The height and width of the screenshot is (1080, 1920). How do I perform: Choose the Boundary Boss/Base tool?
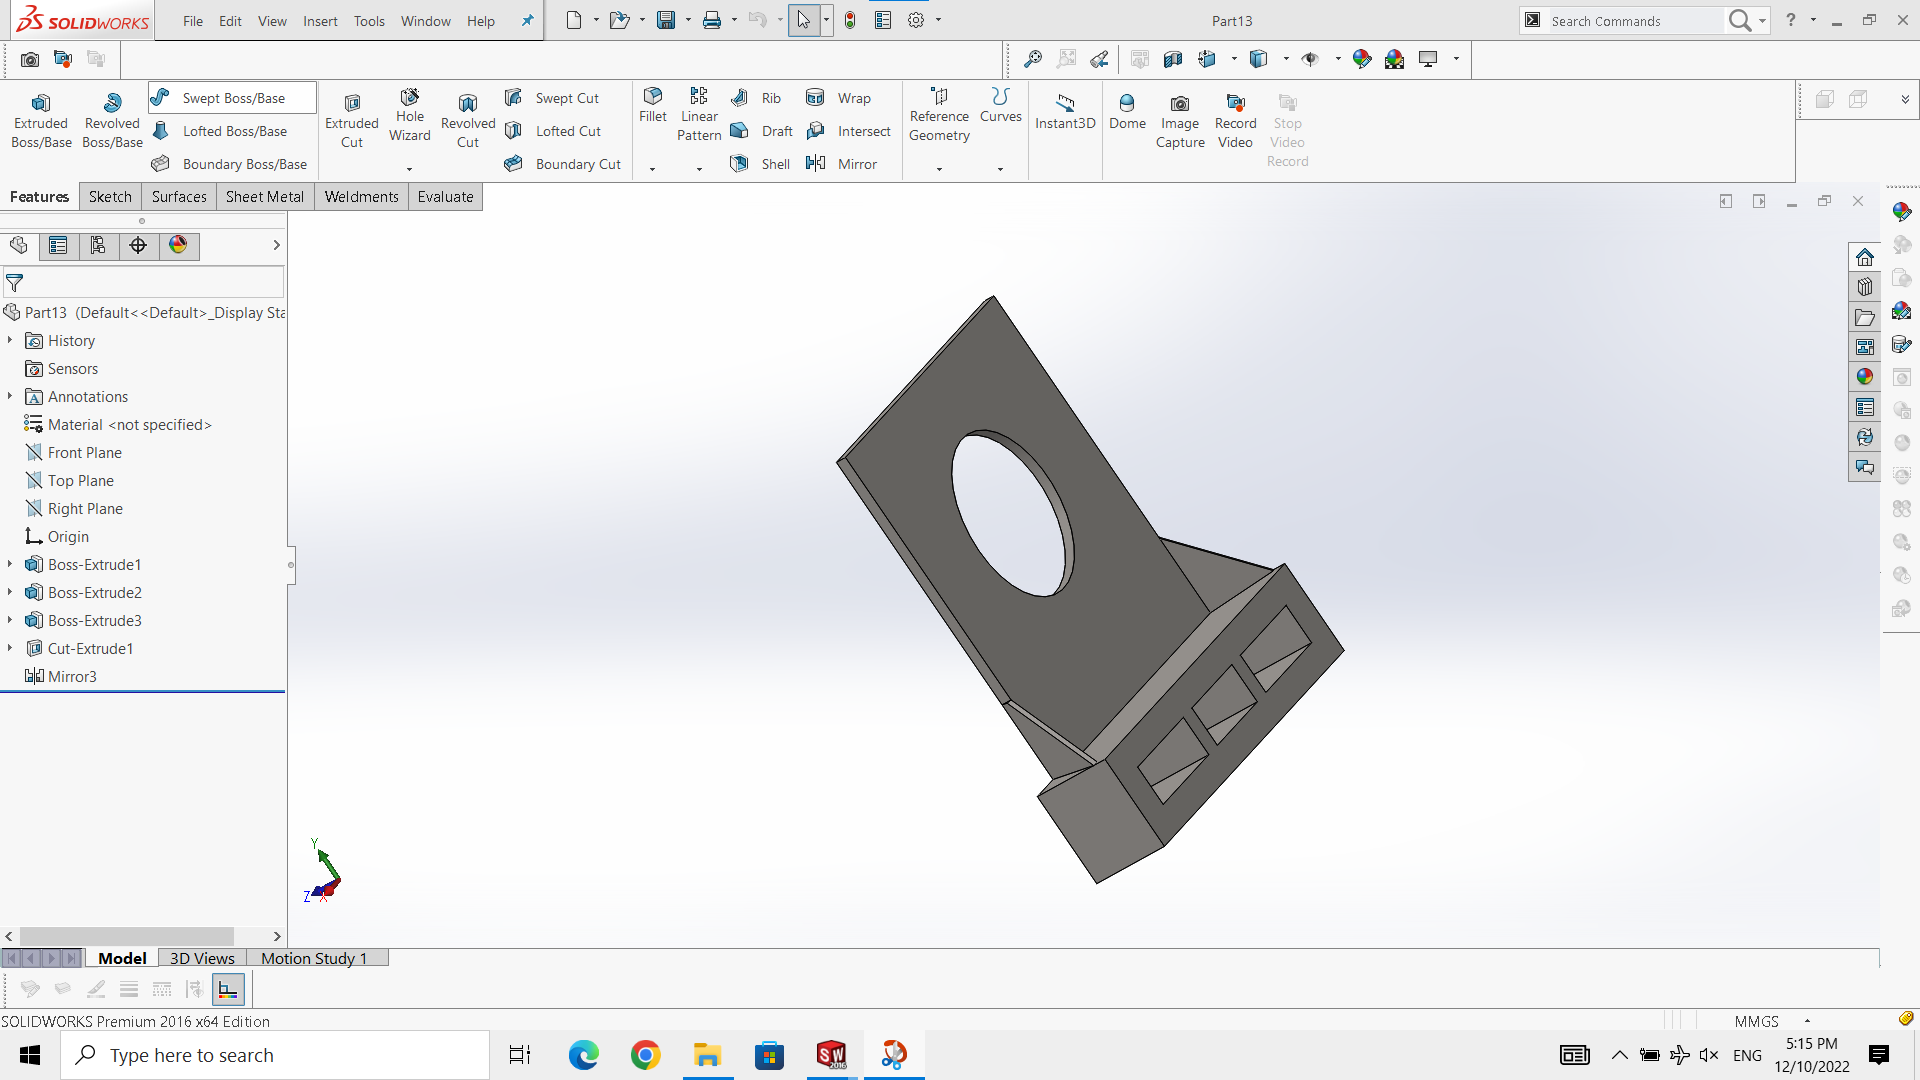230,164
